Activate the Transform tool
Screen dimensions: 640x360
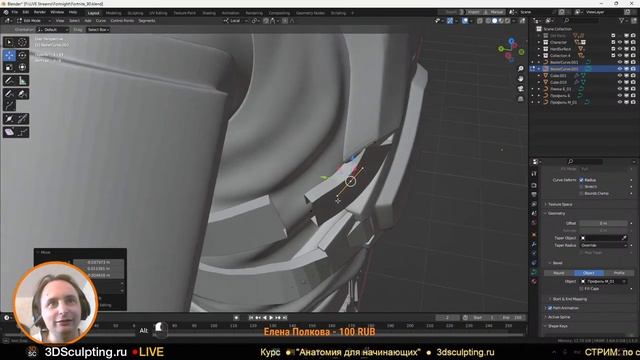click(x=22, y=67)
